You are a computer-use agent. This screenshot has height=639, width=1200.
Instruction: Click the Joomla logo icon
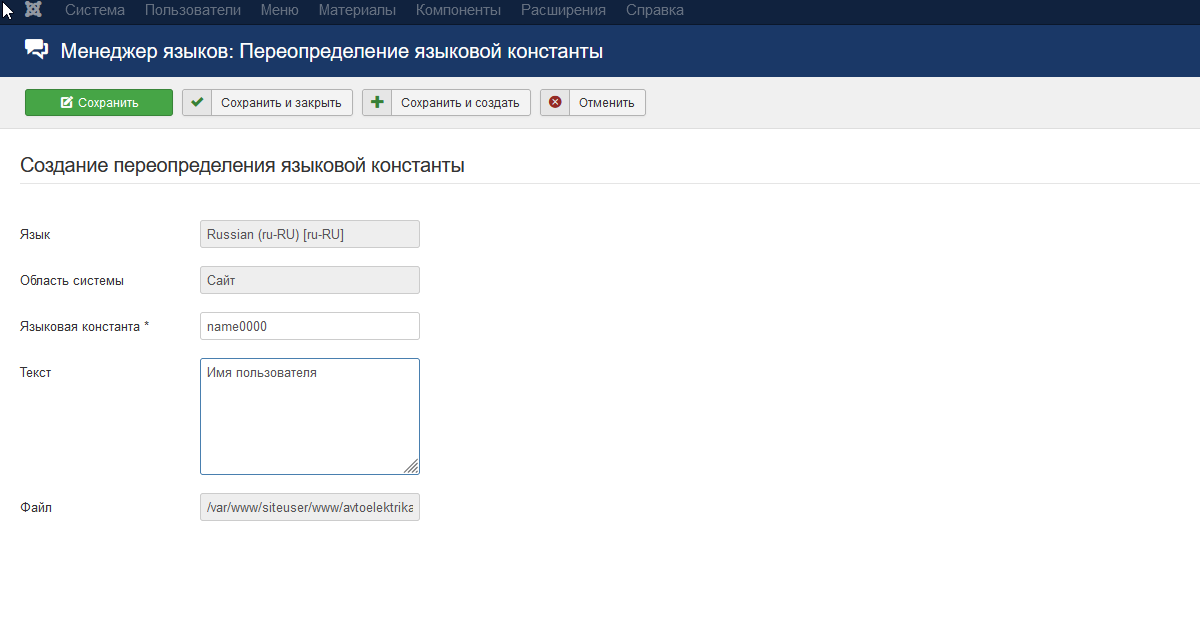[x=33, y=10]
